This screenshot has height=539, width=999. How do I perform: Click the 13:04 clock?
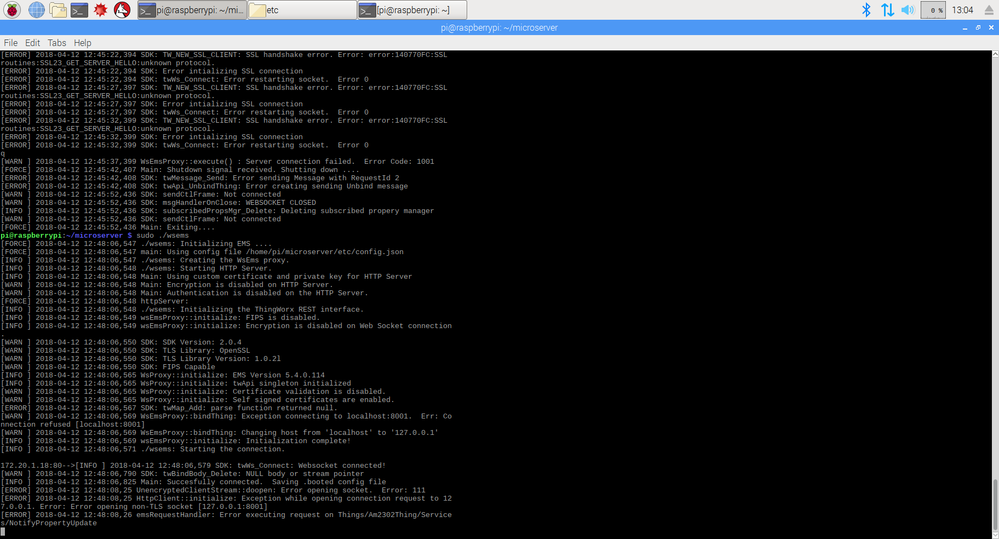point(962,10)
